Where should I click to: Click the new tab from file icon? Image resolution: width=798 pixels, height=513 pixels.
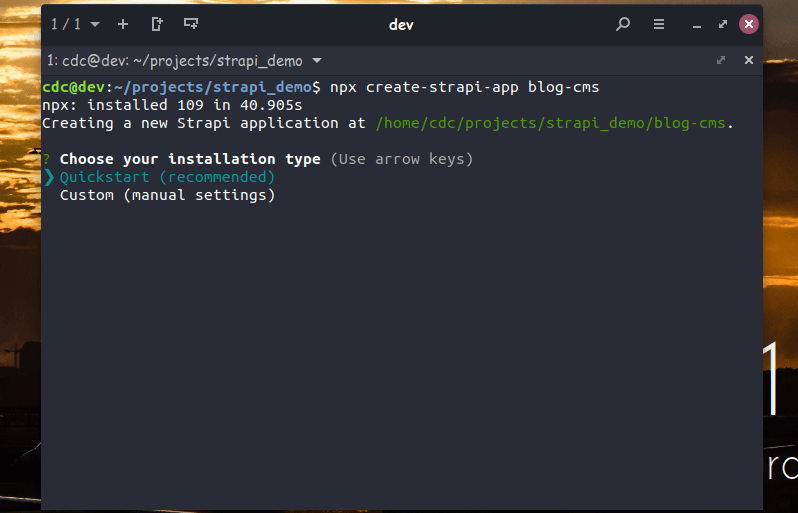157,24
